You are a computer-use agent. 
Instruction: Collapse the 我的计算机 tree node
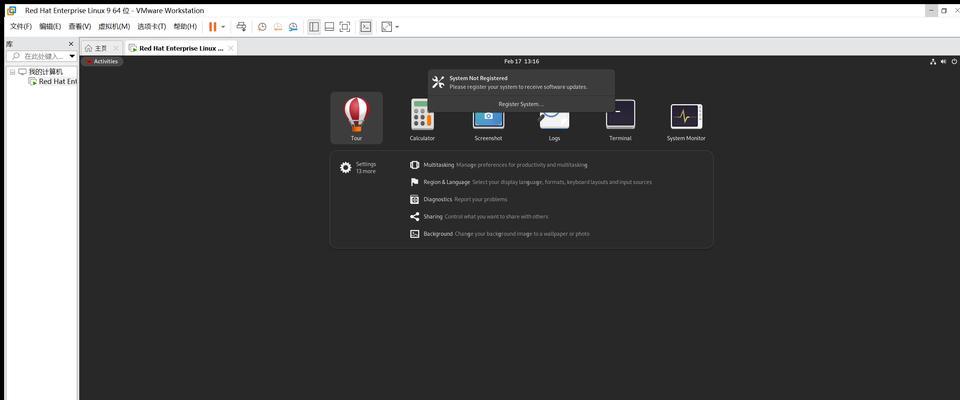[x=12, y=72]
